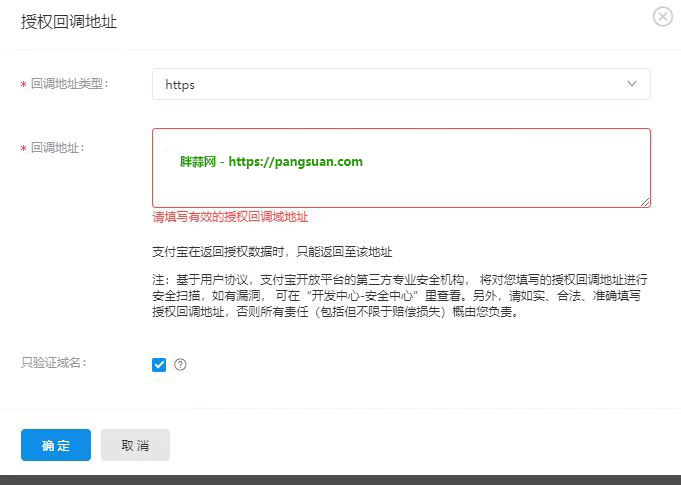Expand the dropdown chevron arrow

[632, 84]
